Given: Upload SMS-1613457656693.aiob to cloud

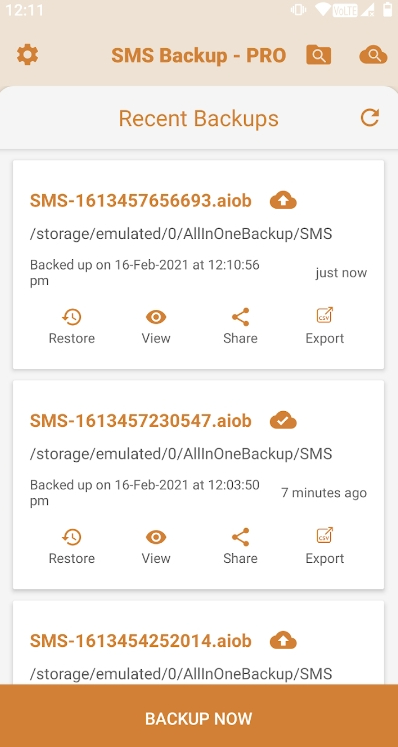Looking at the screenshot, I should coord(283,201).
